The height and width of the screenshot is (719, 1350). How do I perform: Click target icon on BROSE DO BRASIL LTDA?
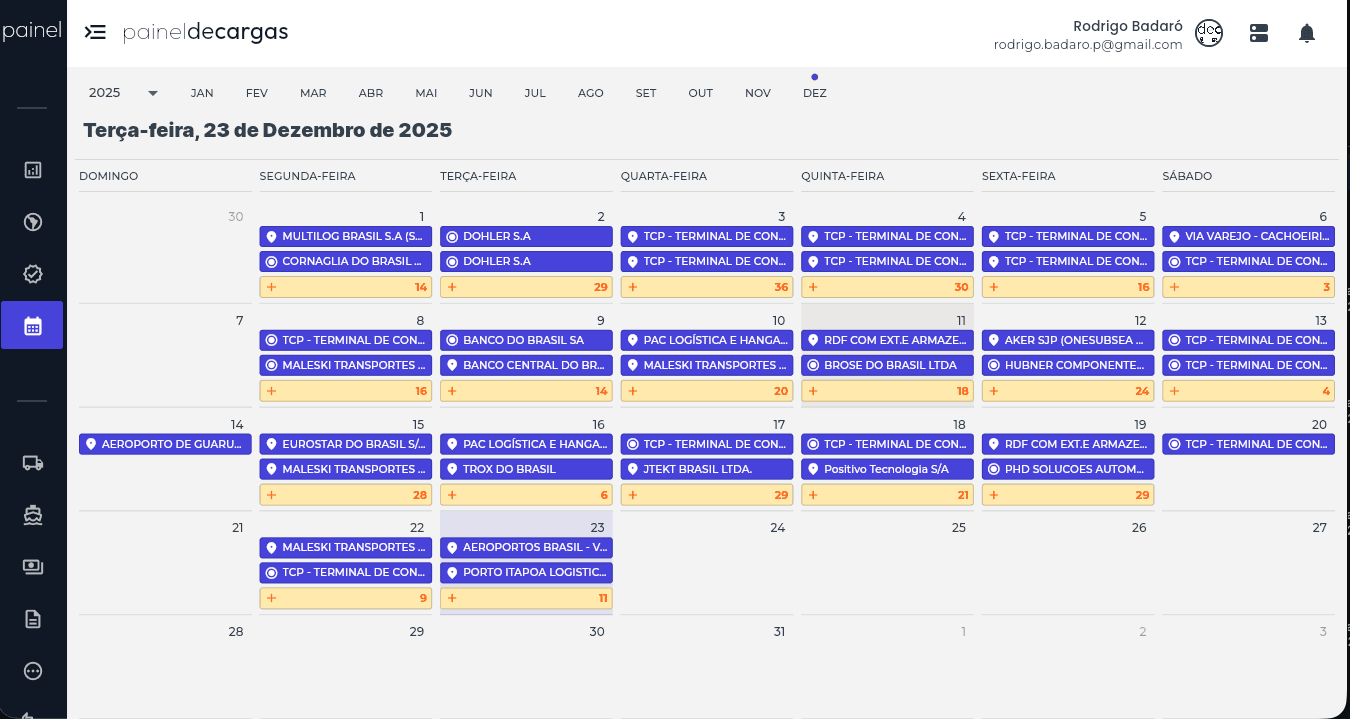point(813,365)
